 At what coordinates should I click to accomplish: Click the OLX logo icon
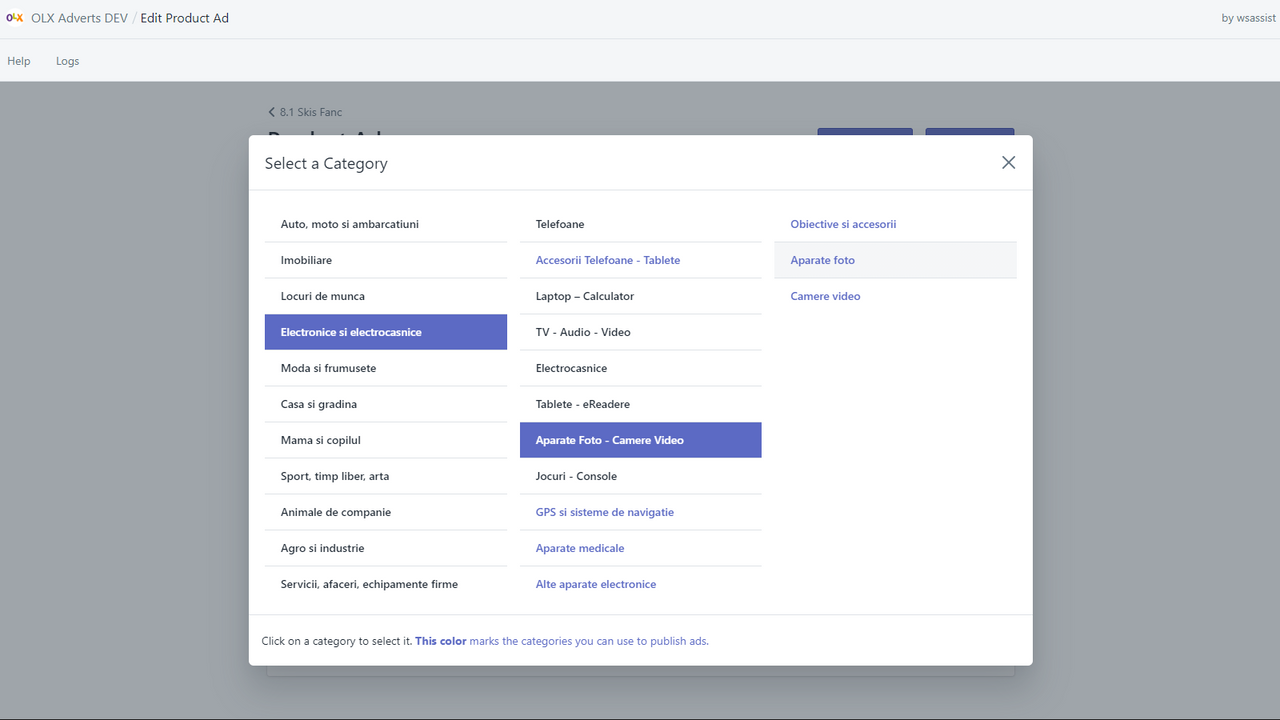(x=15, y=17)
